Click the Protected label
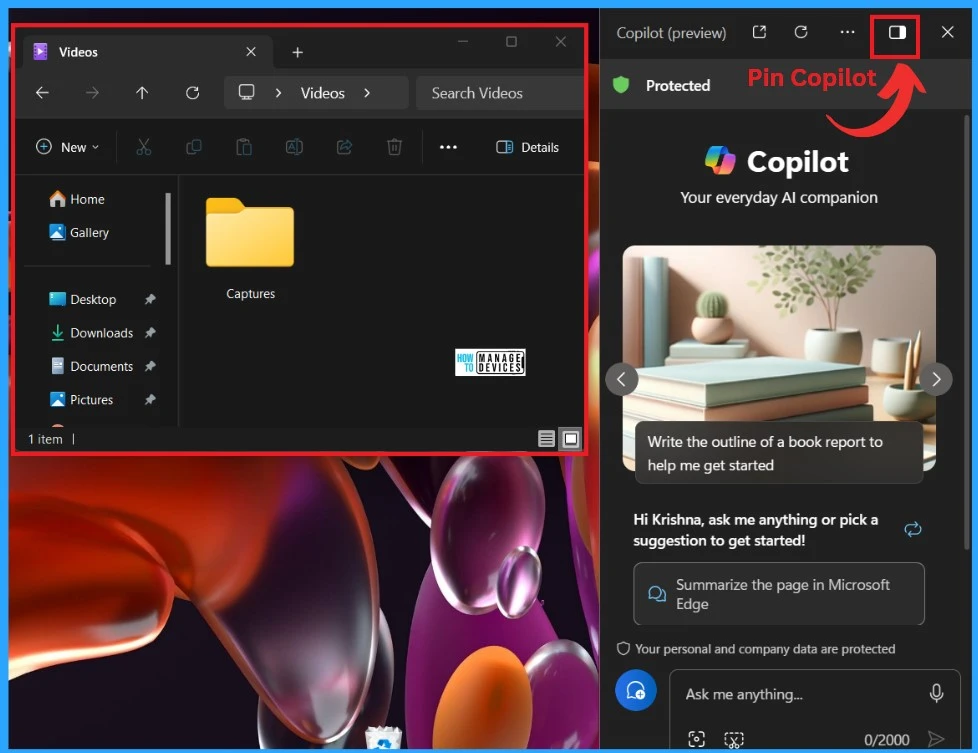This screenshot has width=978, height=753. point(678,85)
